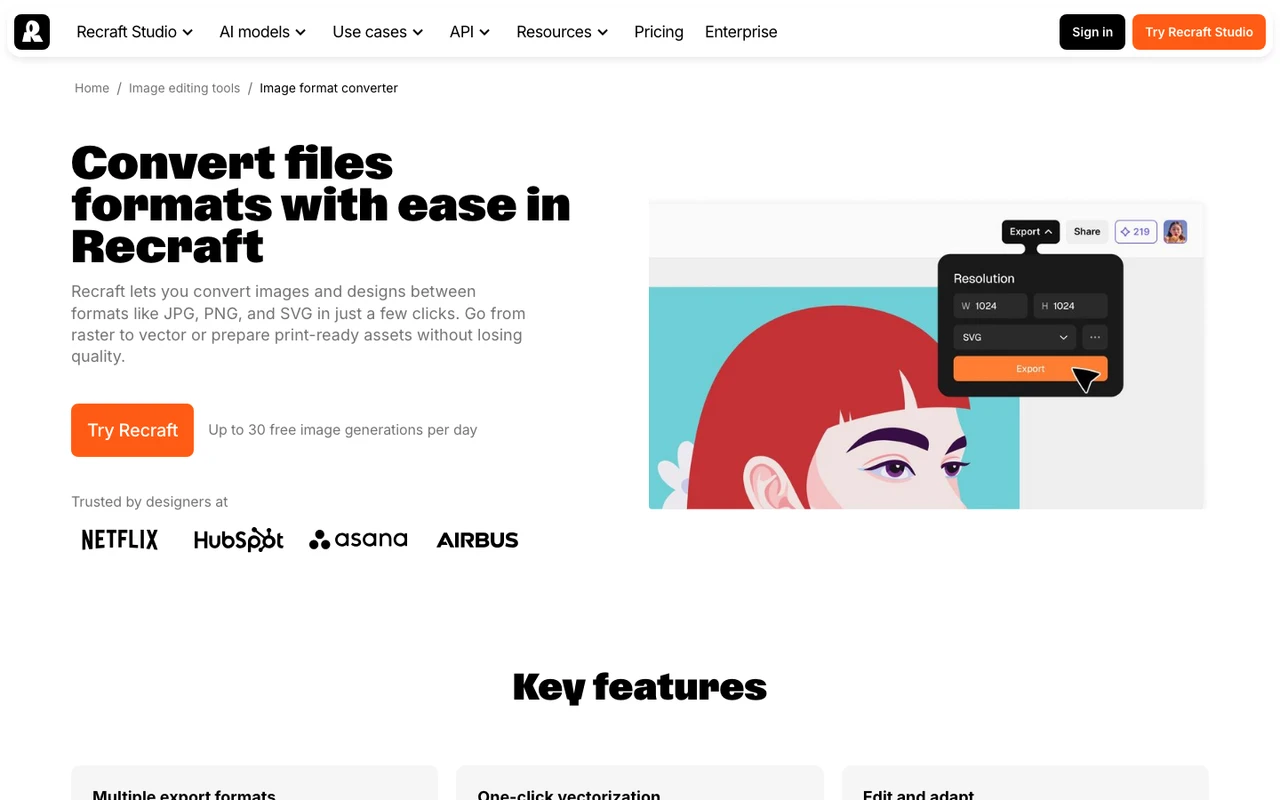Click the HubSpot logo

click(239, 540)
